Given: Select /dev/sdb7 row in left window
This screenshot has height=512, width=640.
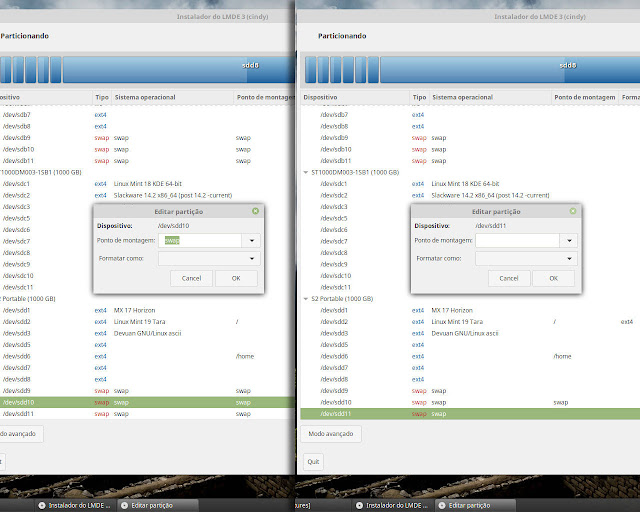Looking at the screenshot, I should [147, 115].
